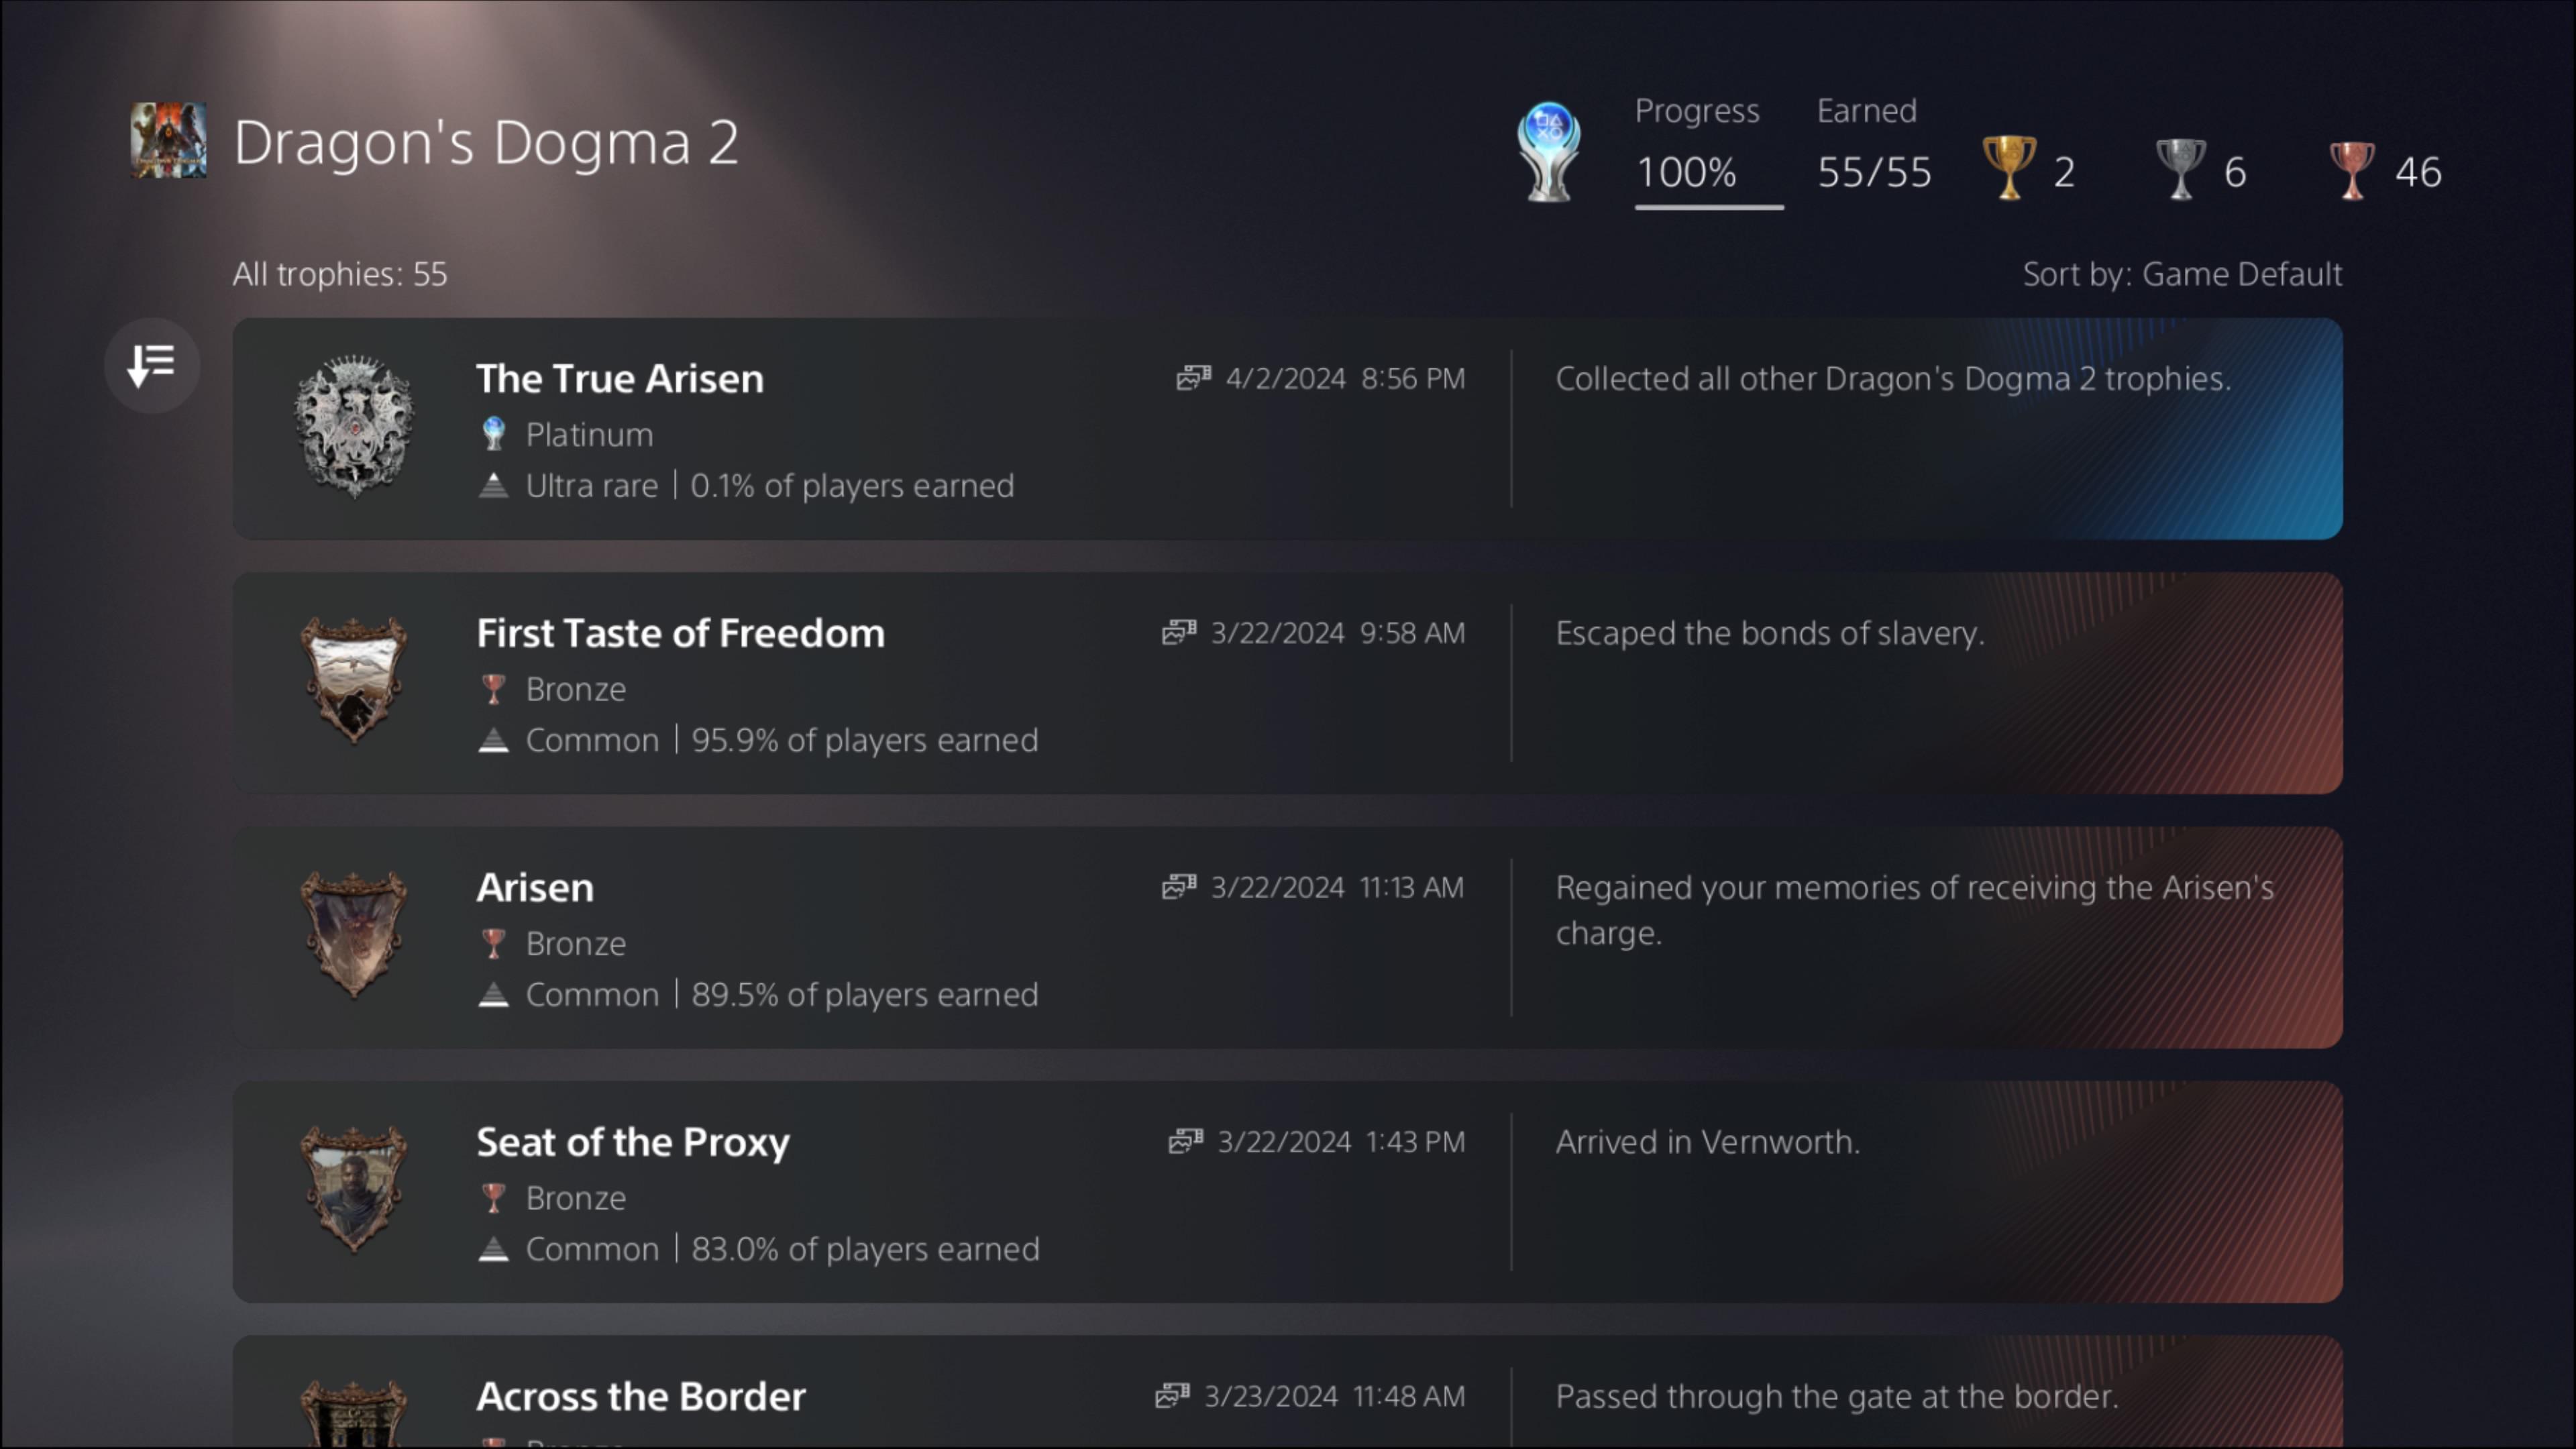Open the Across the Border trophy

[641, 1396]
